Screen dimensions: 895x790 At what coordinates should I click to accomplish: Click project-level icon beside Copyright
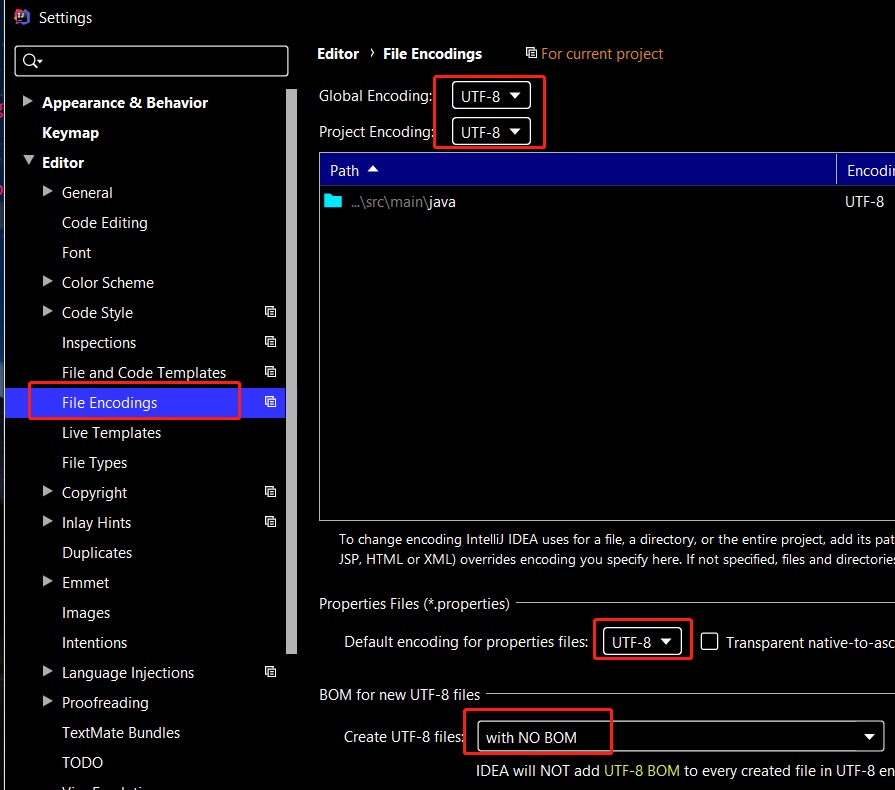(x=270, y=492)
